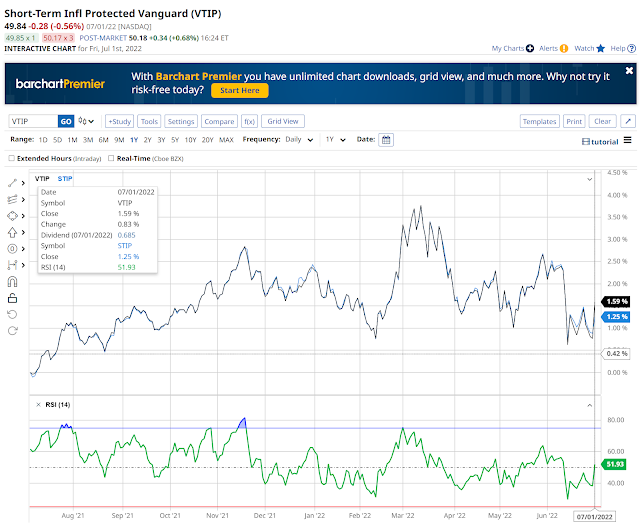Toggle the magnet snap icon
640x527 pixels.
(x=13, y=282)
